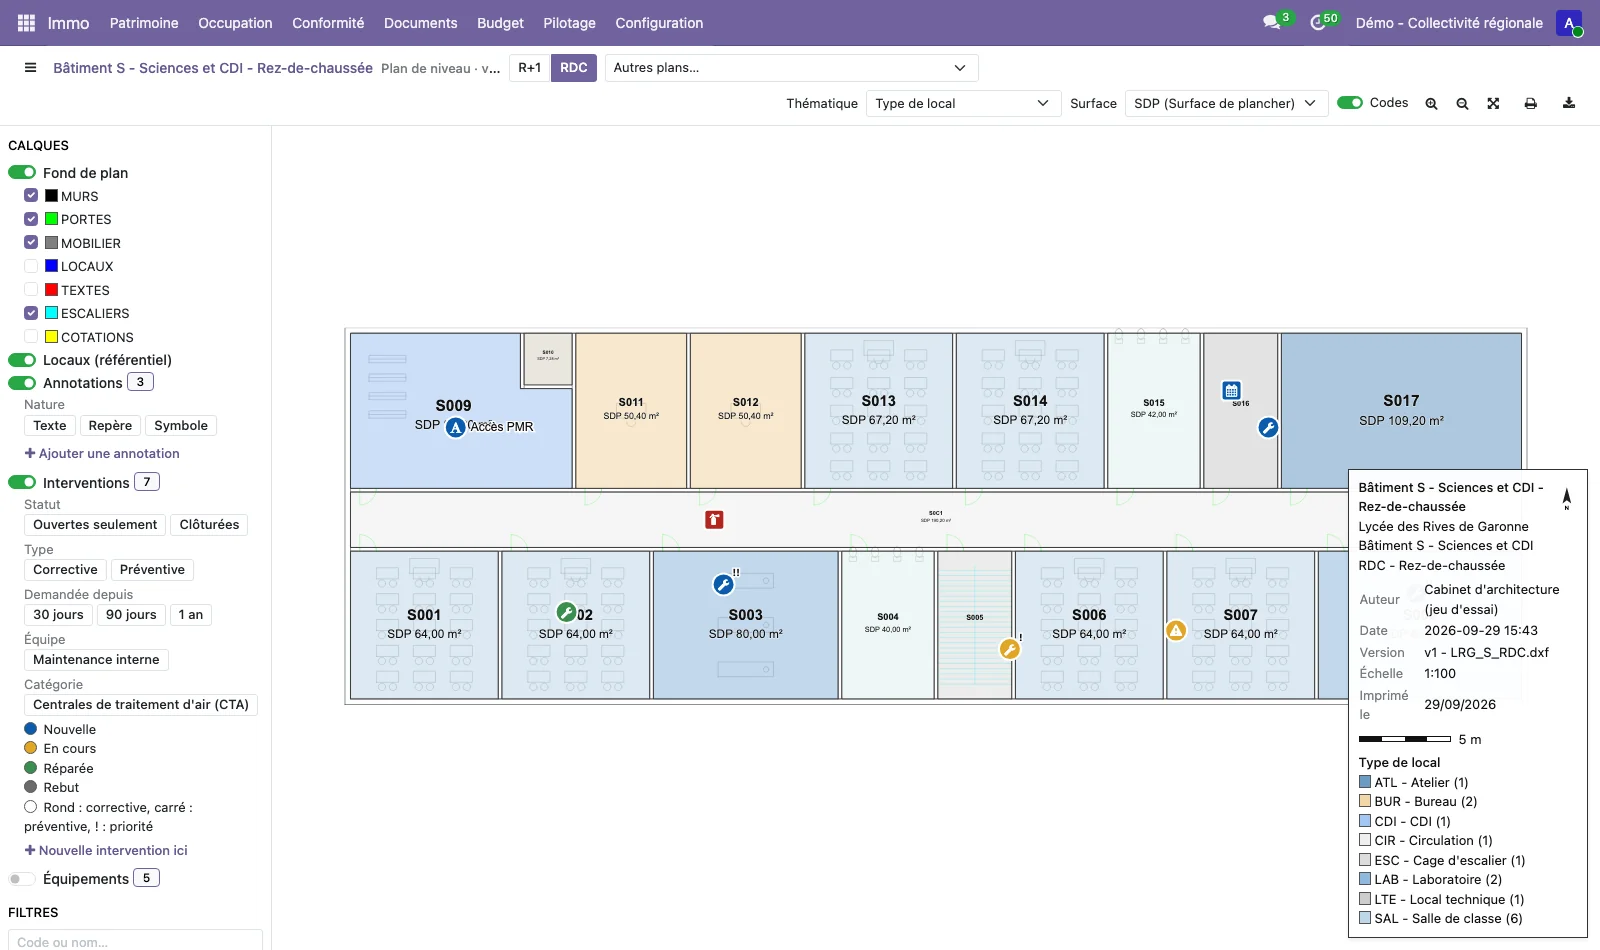Turn off the Codes switch
The width and height of the screenshot is (1600, 950).
click(1350, 102)
